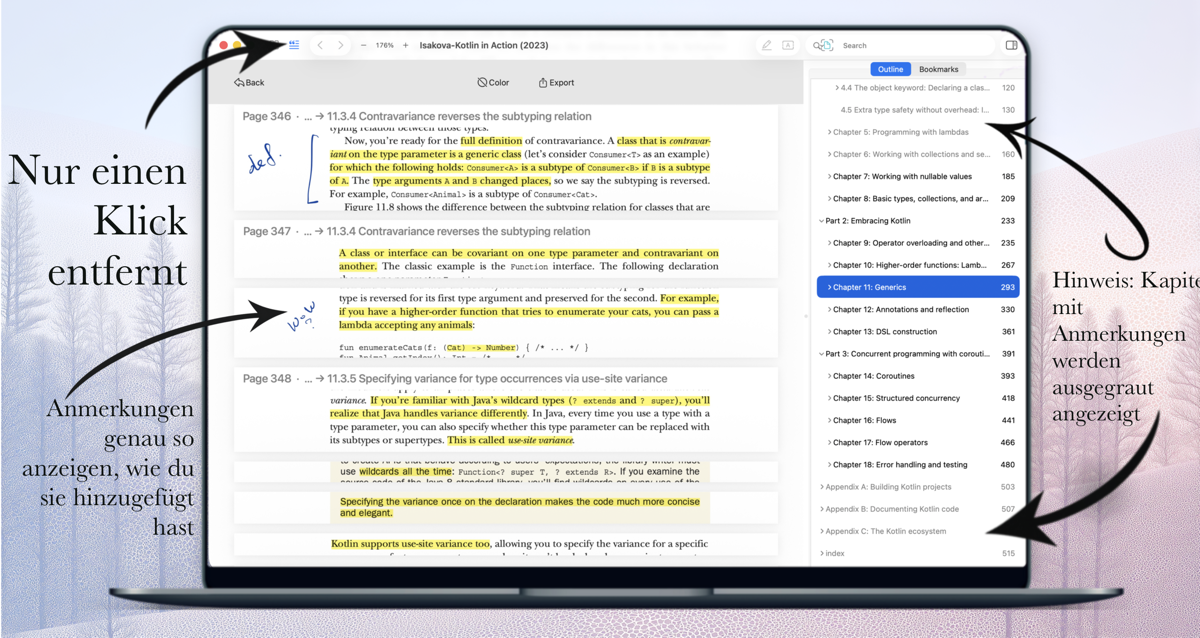The width and height of the screenshot is (1200, 638).
Task: Go to previous page with left arrow
Action: [x=320, y=45]
